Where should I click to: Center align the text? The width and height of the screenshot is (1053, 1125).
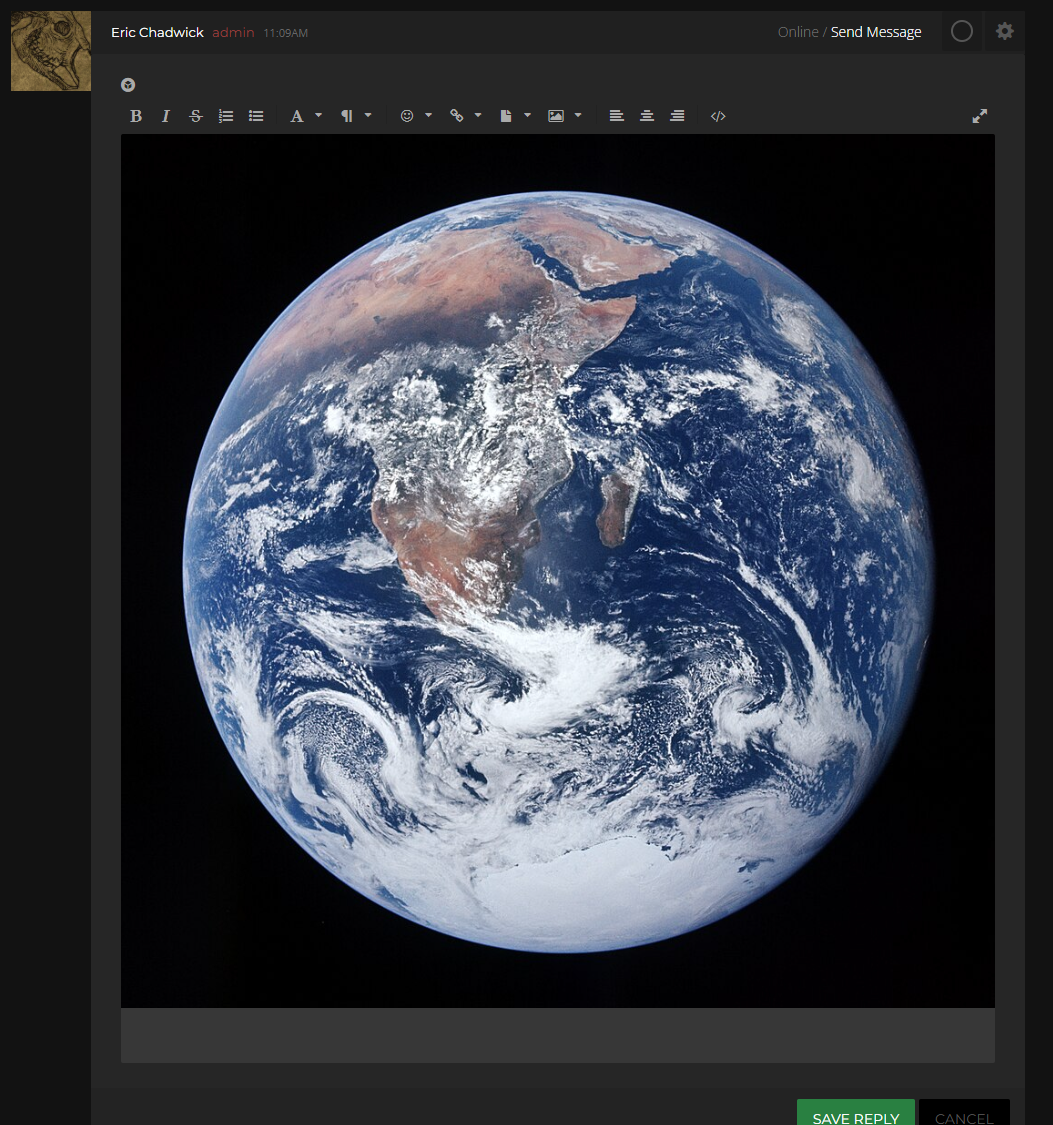pos(647,116)
